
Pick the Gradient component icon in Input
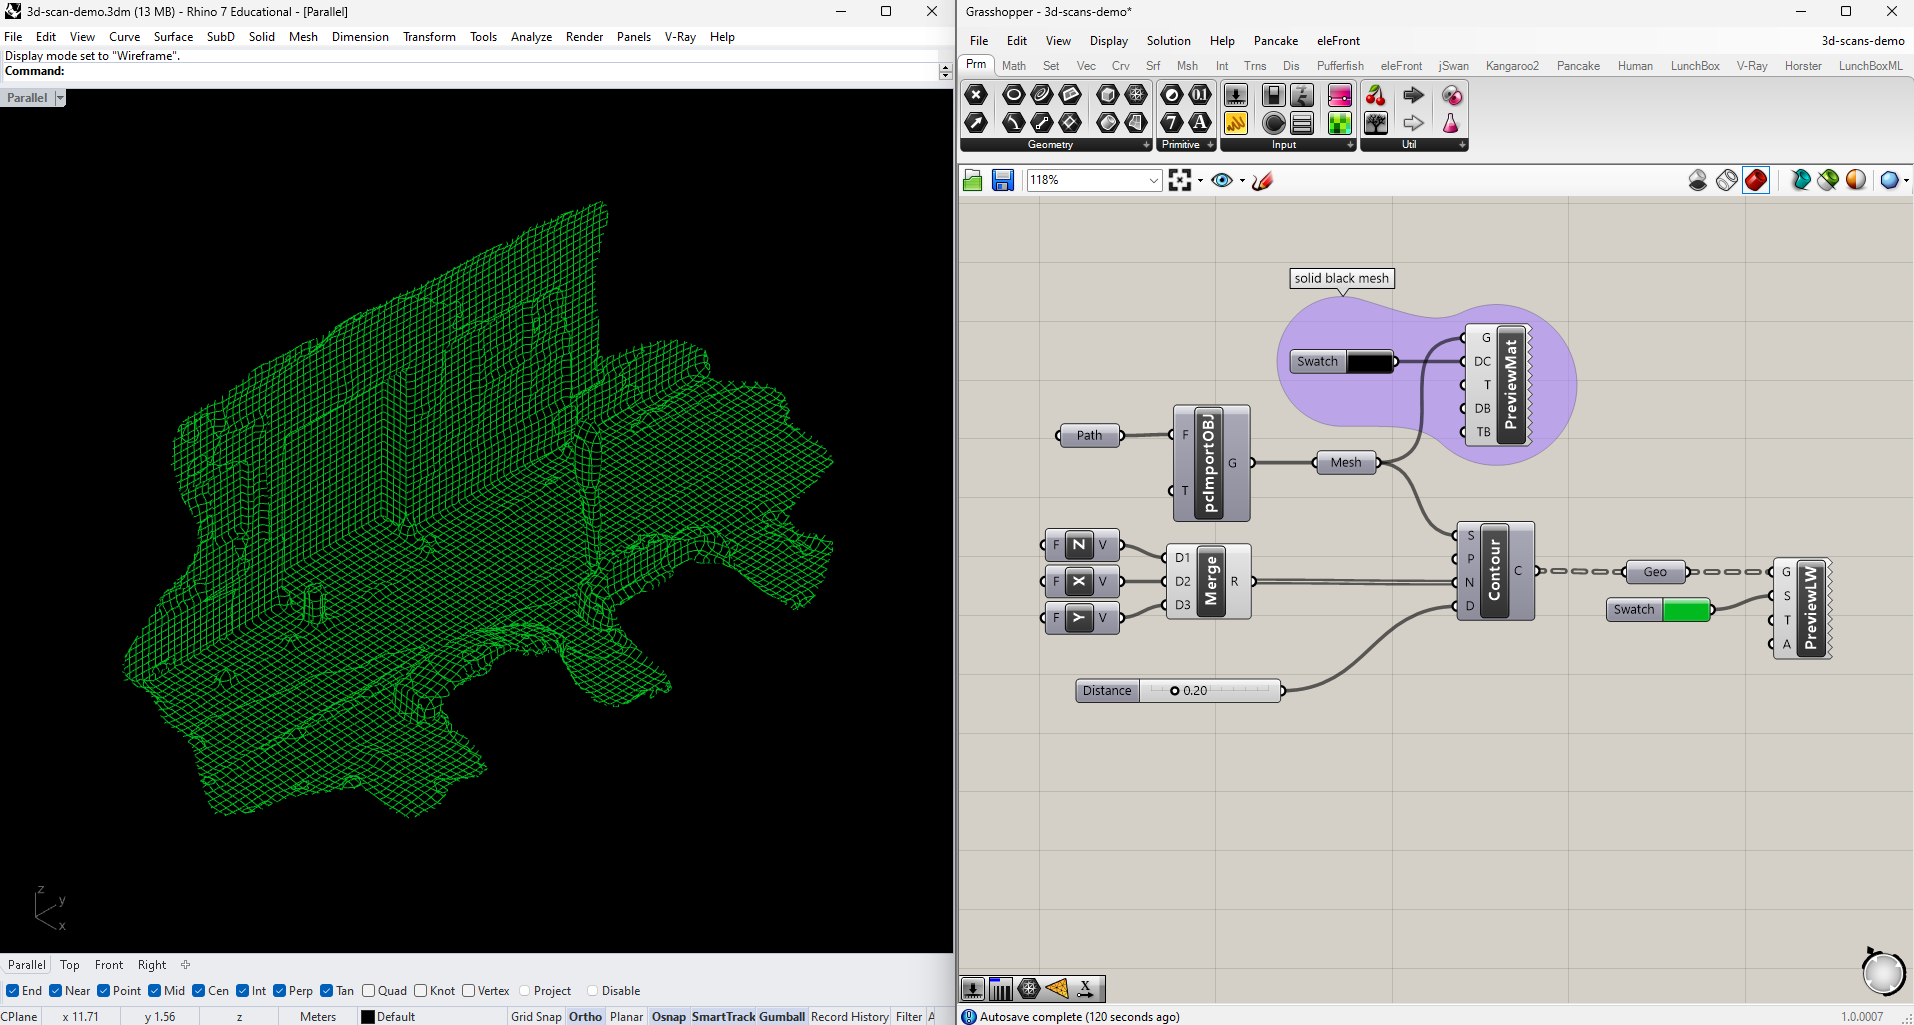point(1340,95)
